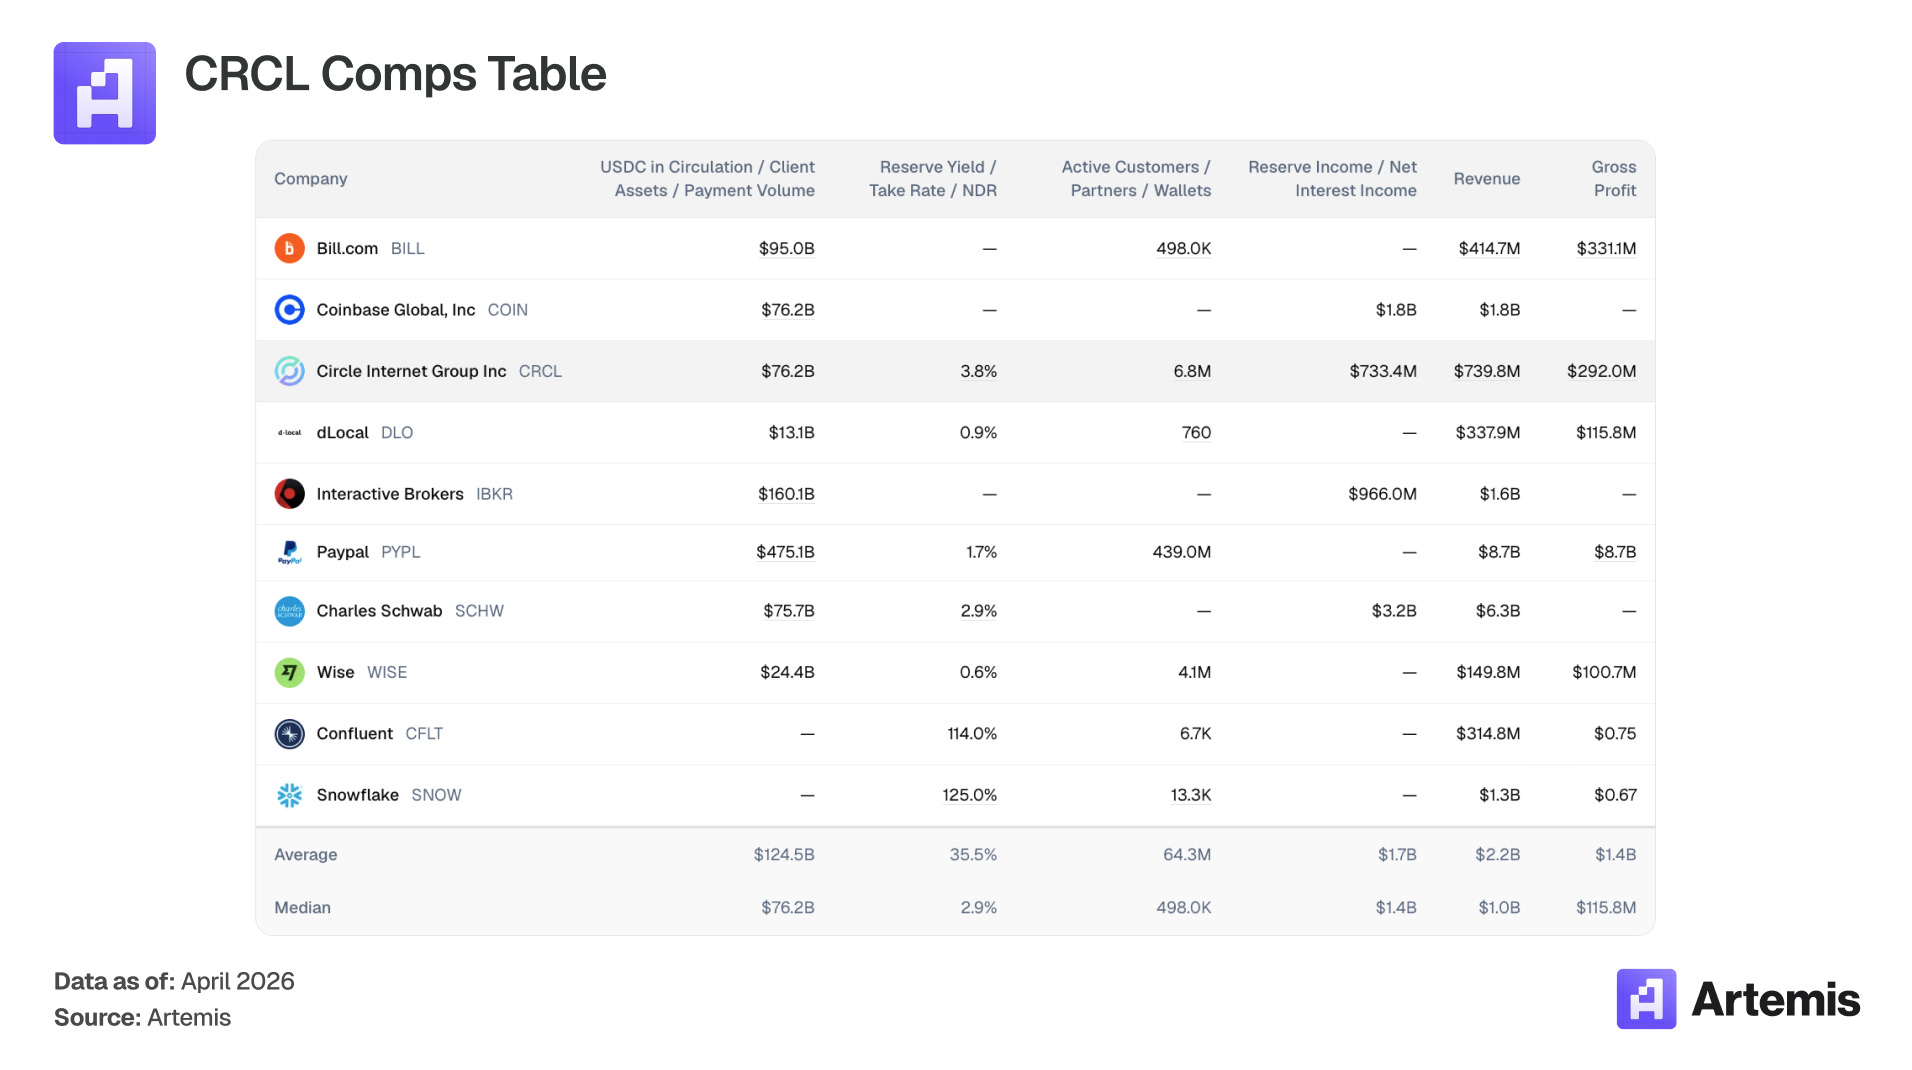This screenshot has width=1912, height=1070.
Task: Select the Reserve Income / Net Interest header
Action: click(x=1332, y=179)
